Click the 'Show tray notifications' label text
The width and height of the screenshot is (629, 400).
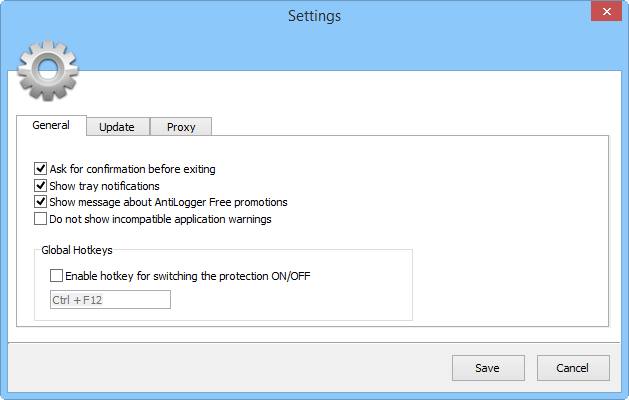[x=104, y=185]
